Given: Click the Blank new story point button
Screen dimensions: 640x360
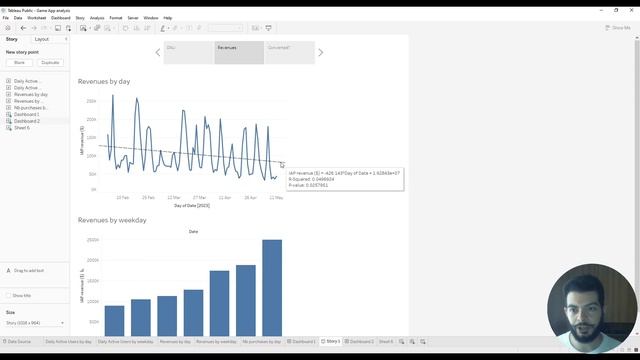Looking at the screenshot, I should pyautogui.click(x=19, y=62).
